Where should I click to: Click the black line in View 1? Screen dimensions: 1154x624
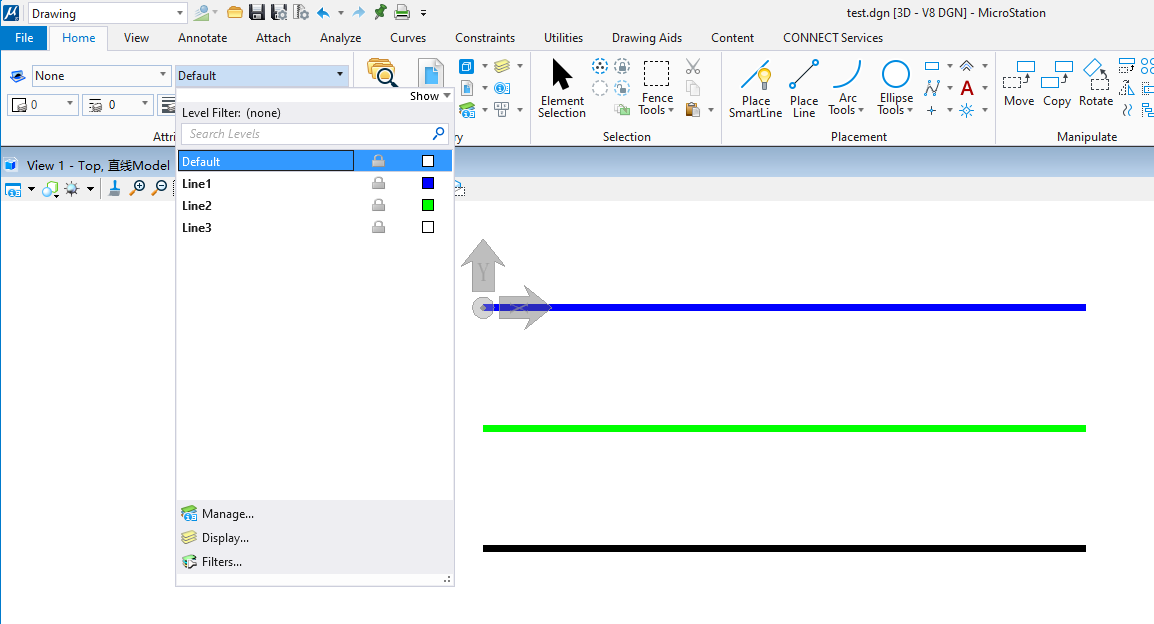click(x=785, y=548)
